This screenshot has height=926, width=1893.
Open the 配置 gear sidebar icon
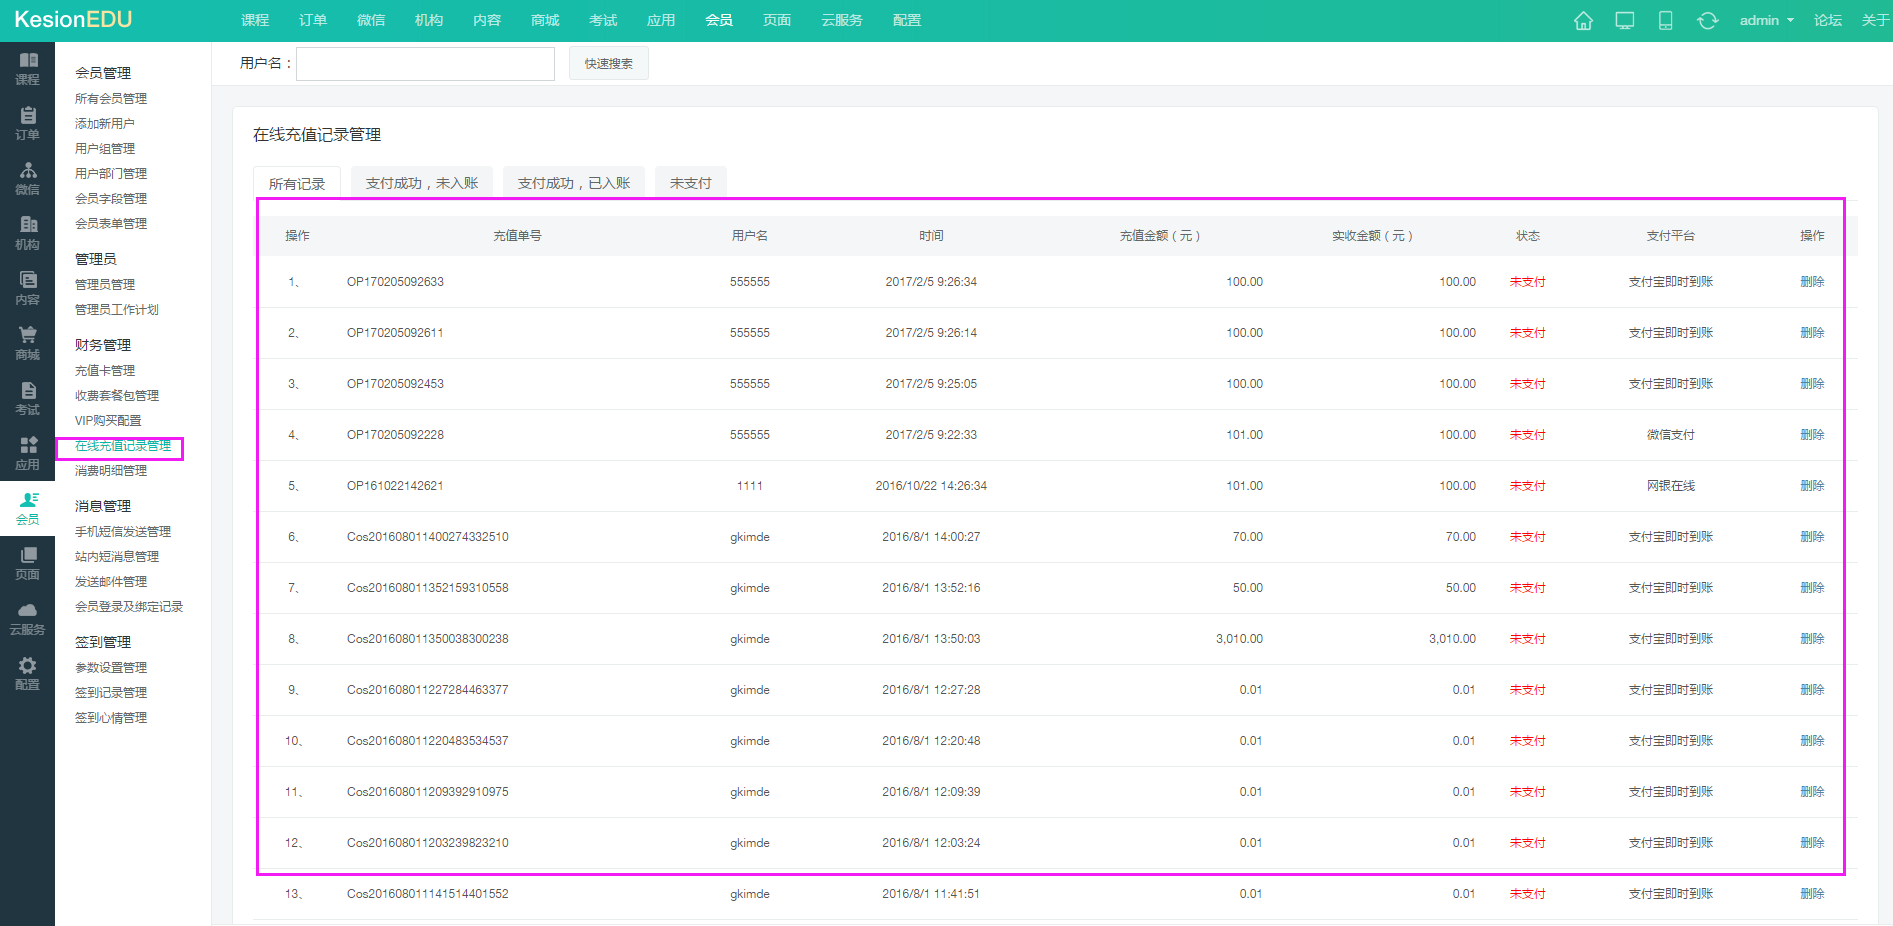[x=27, y=673]
